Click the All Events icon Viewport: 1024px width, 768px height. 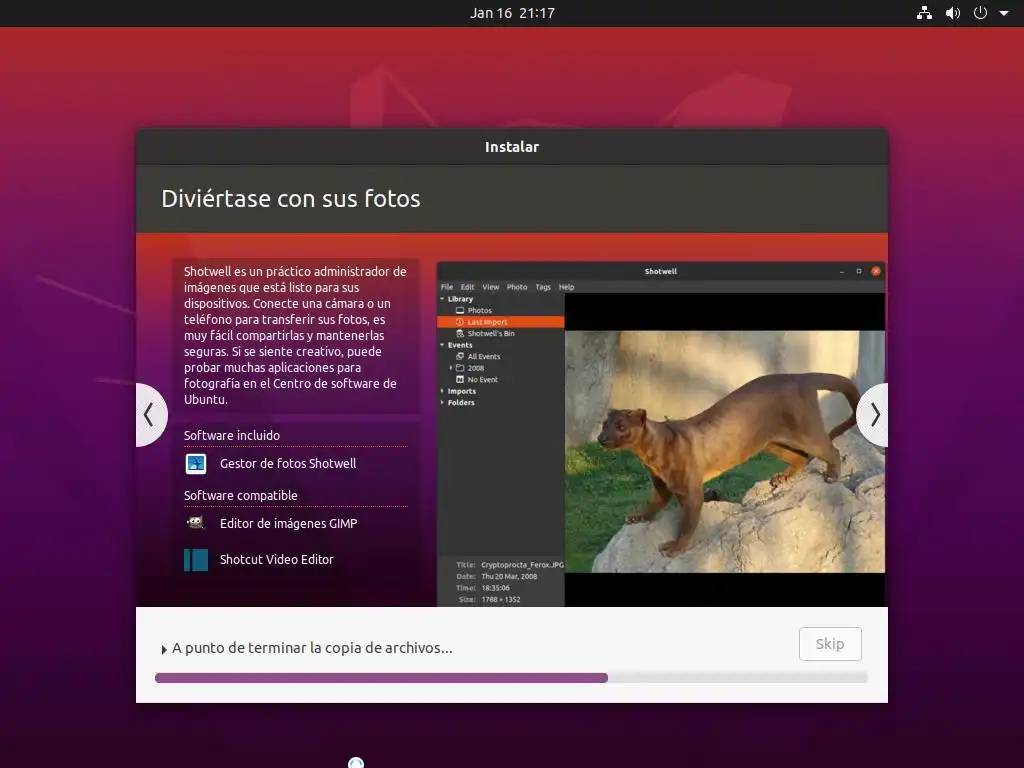coord(460,357)
